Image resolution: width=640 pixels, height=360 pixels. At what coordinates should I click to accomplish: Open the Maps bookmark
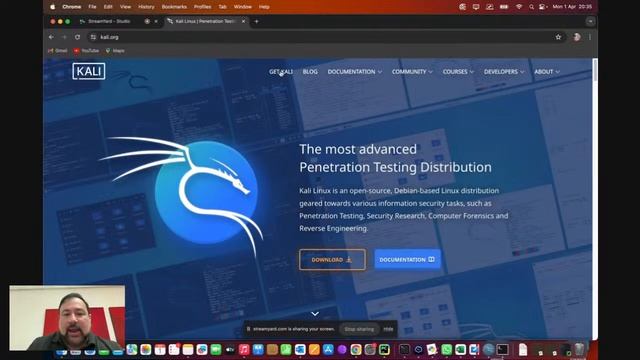coord(115,51)
